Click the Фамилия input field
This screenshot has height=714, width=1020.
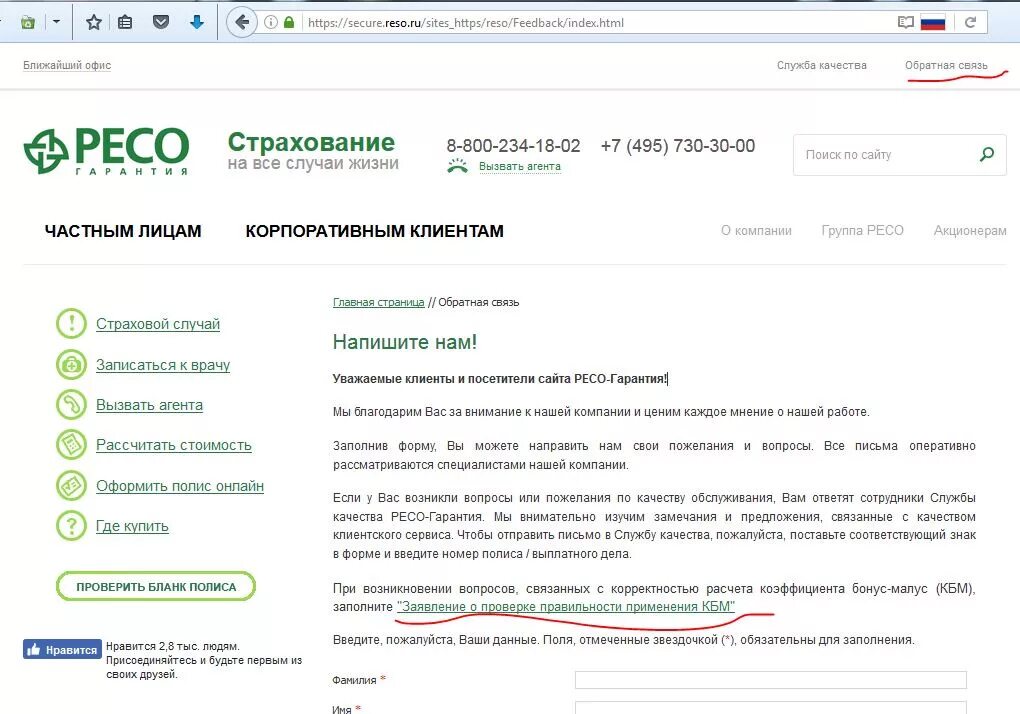(x=771, y=680)
